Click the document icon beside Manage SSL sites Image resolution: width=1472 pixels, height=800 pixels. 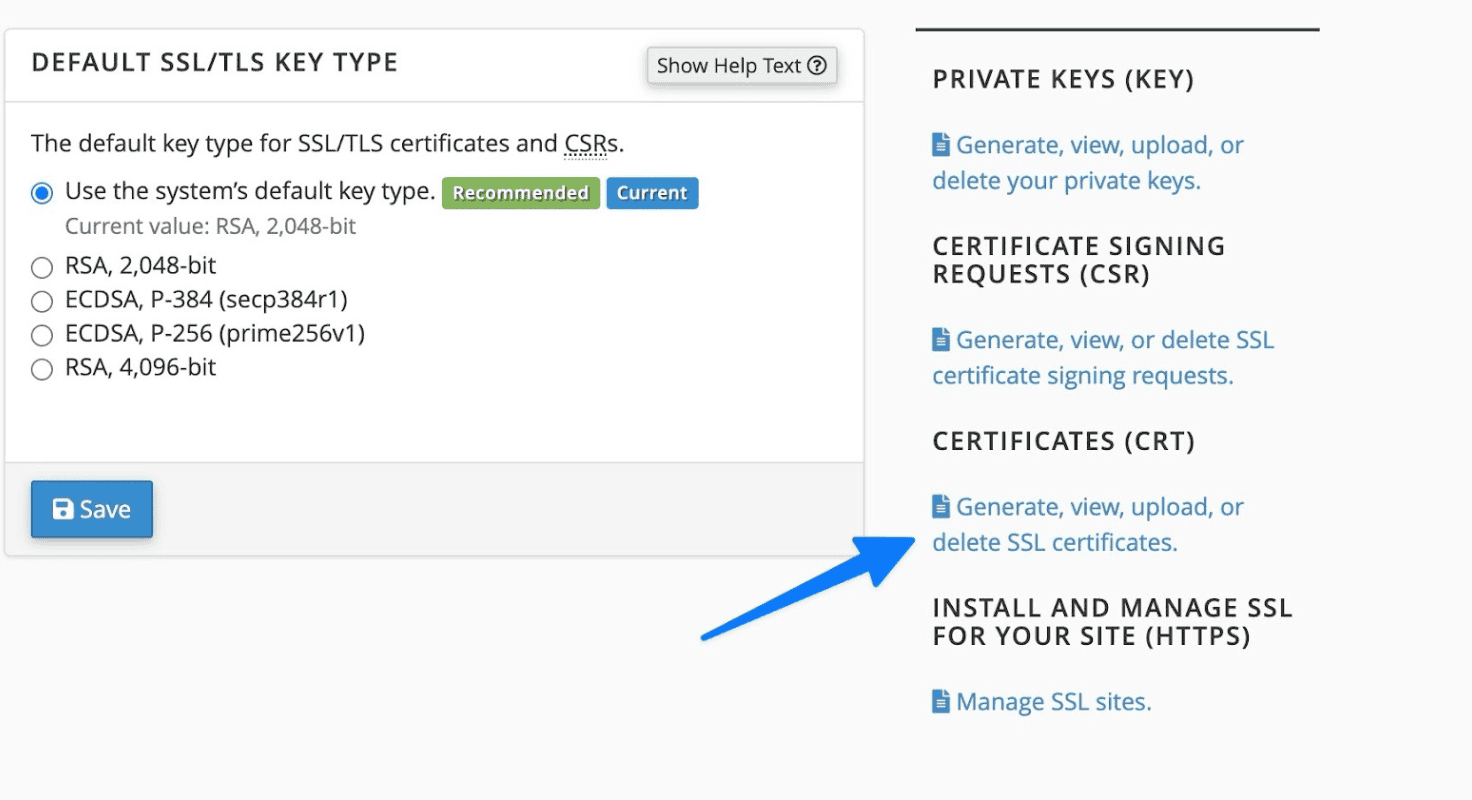click(941, 700)
